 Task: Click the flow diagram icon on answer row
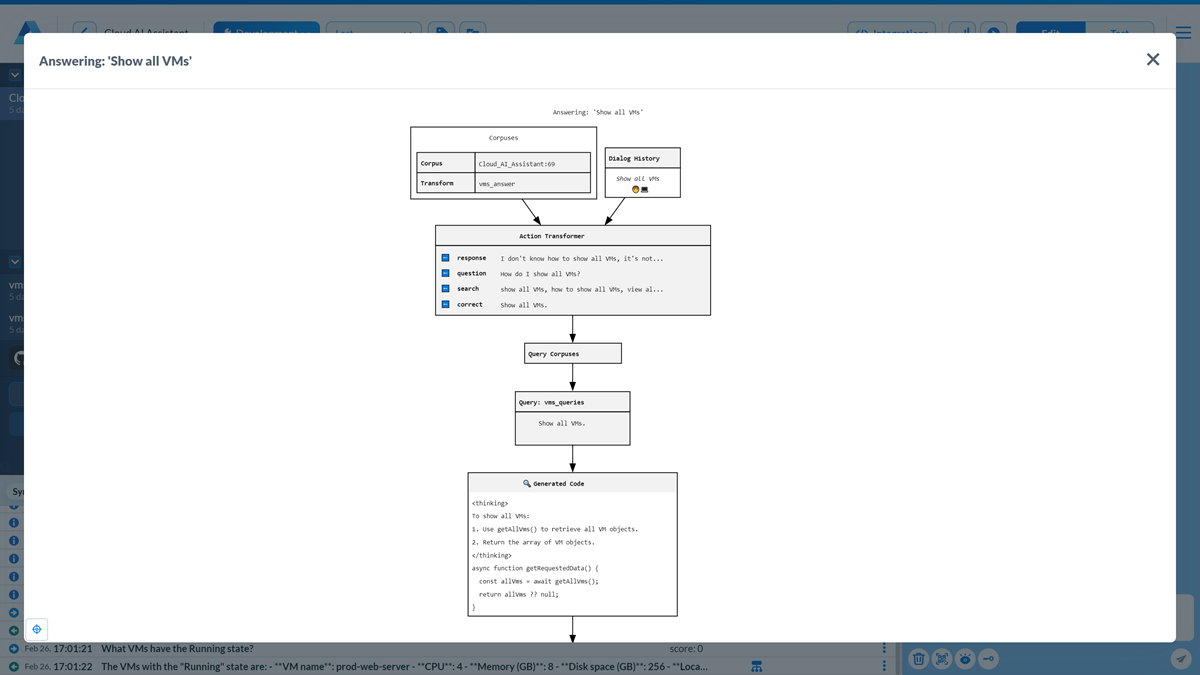click(757, 666)
